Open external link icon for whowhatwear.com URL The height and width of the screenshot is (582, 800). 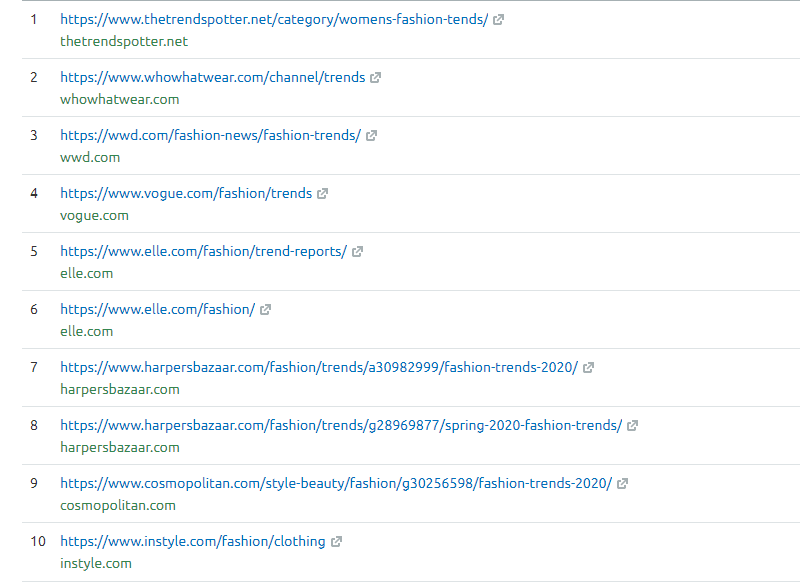click(376, 78)
